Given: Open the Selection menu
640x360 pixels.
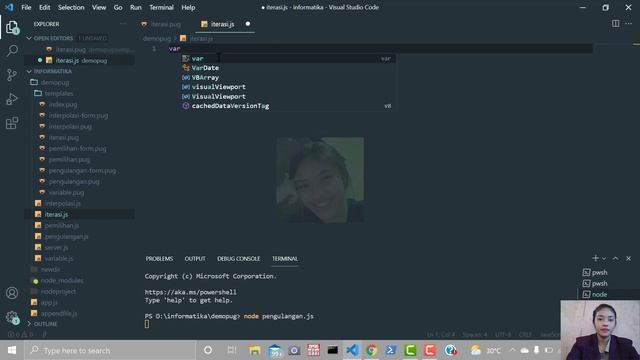Looking at the screenshot, I should pyautogui.click(x=71, y=7).
